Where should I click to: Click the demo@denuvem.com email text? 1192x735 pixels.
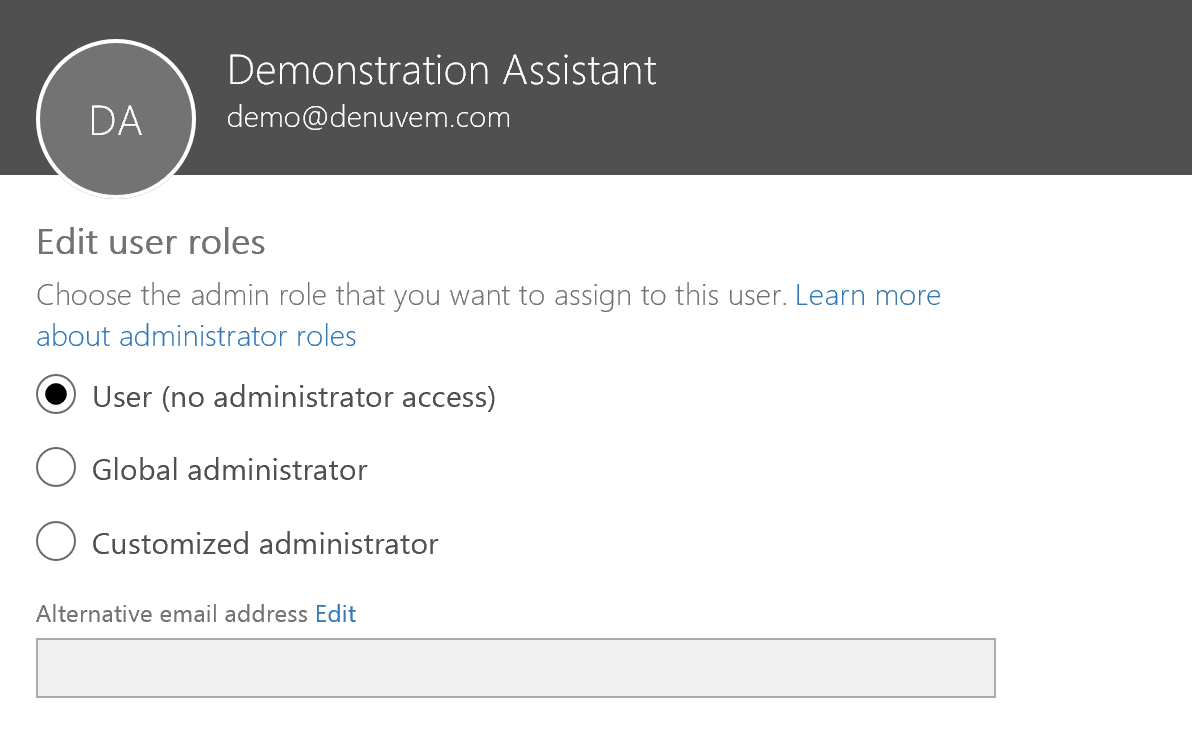coord(369,117)
